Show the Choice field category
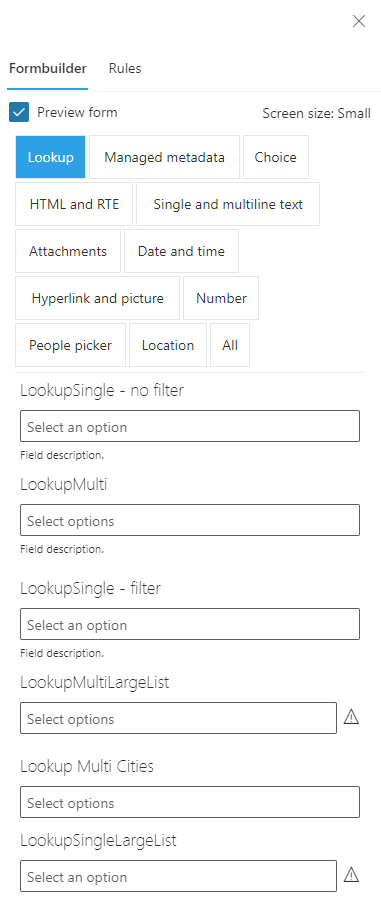 (276, 157)
